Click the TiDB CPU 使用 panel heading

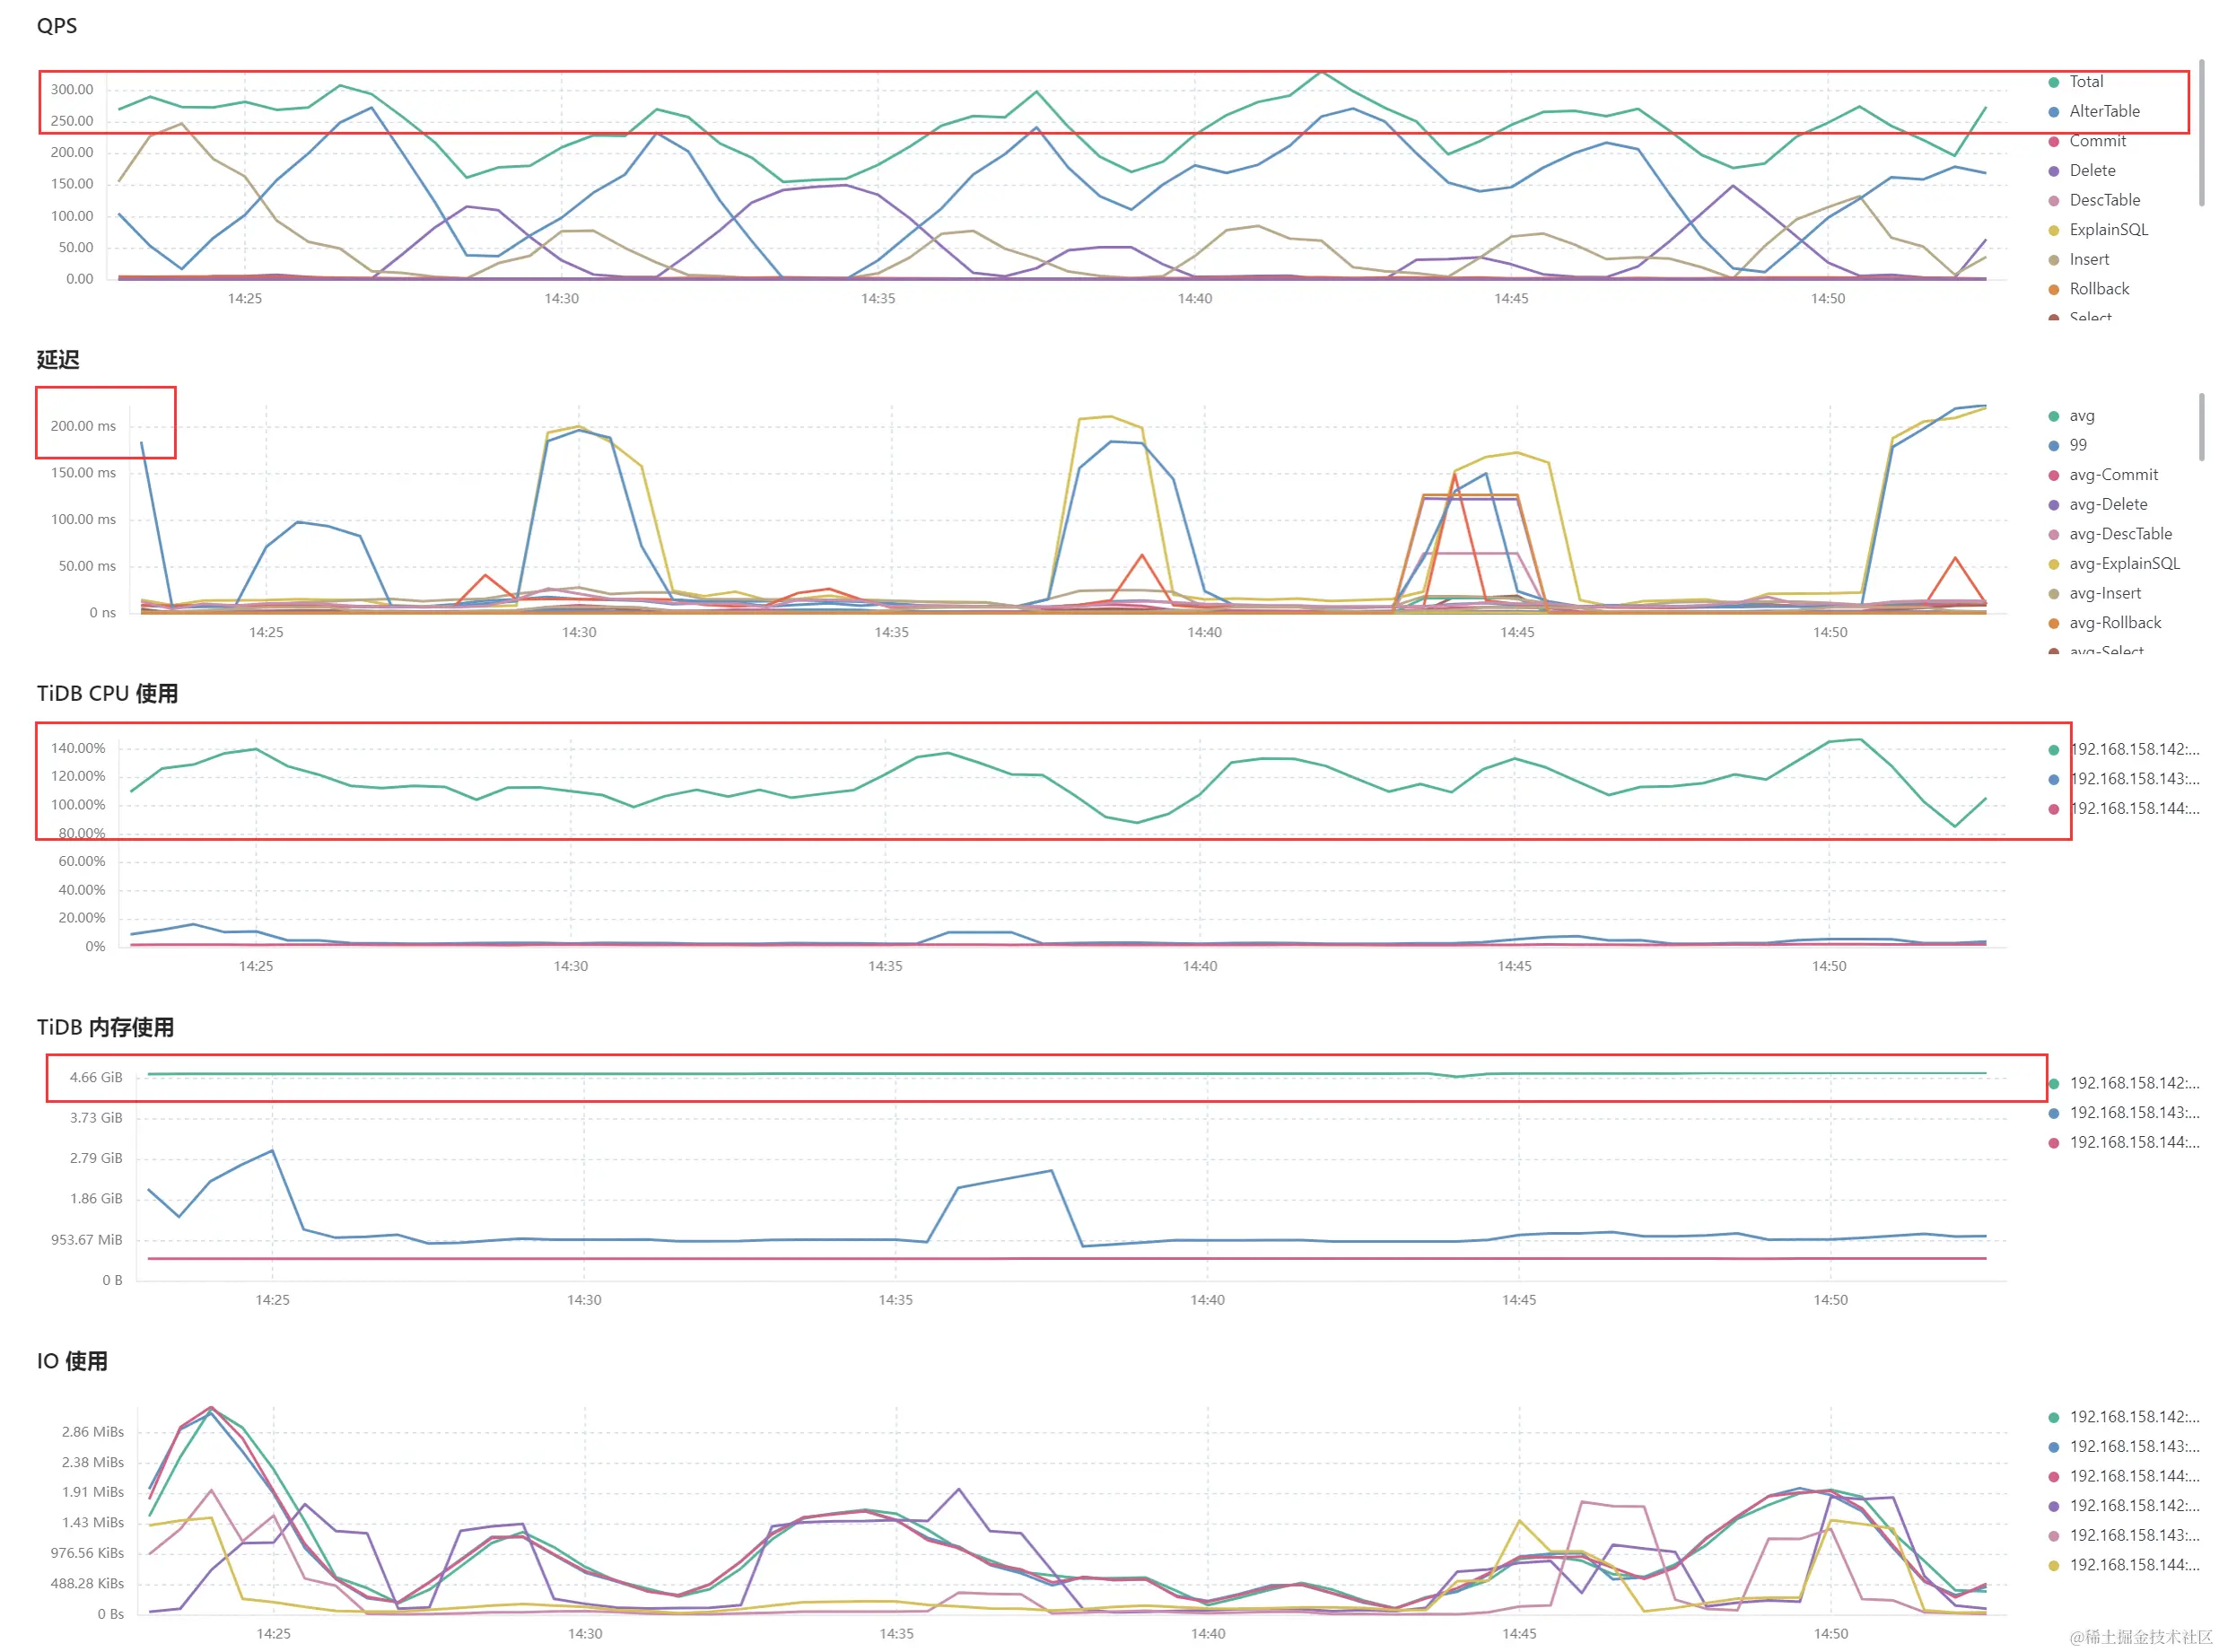(x=107, y=694)
